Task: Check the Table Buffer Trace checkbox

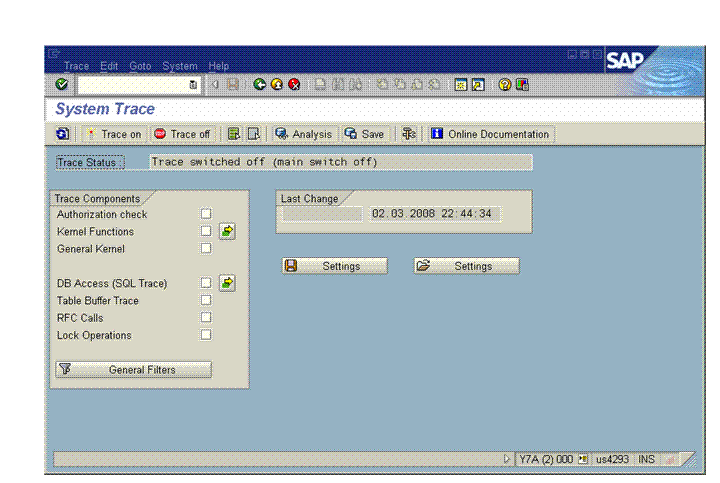Action: coord(206,300)
